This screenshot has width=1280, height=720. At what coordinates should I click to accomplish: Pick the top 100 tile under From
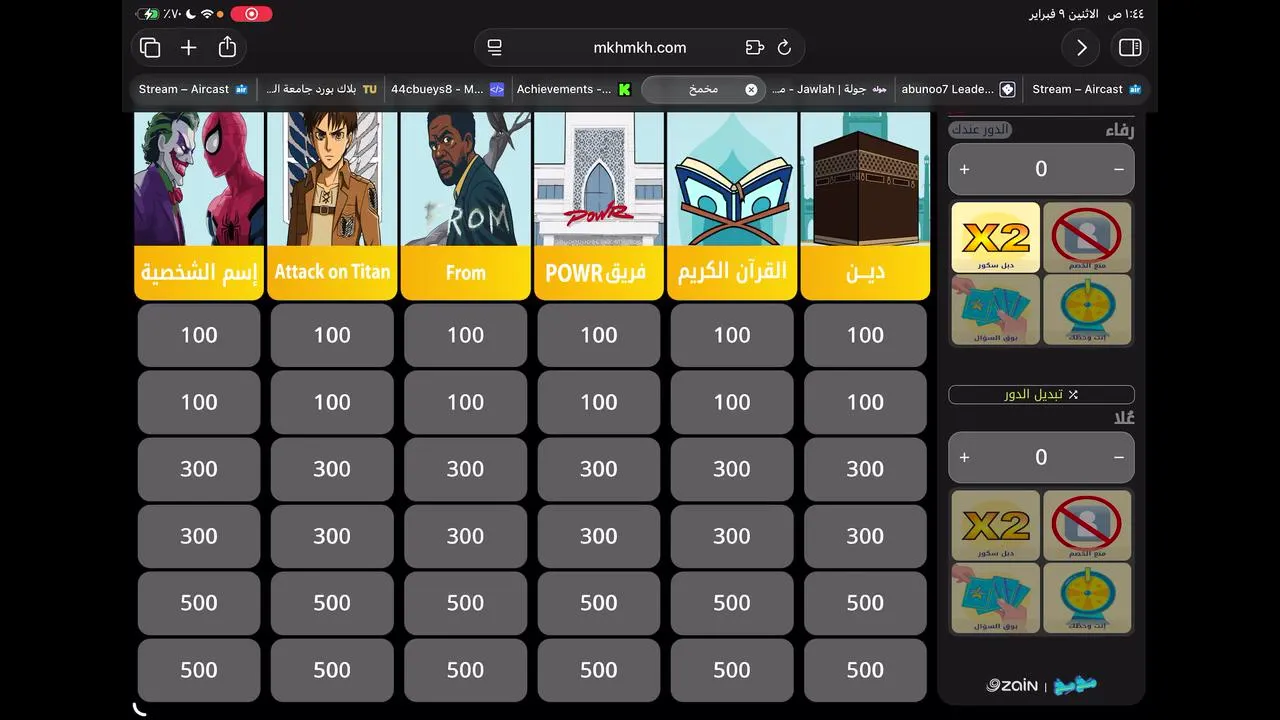[x=465, y=335]
